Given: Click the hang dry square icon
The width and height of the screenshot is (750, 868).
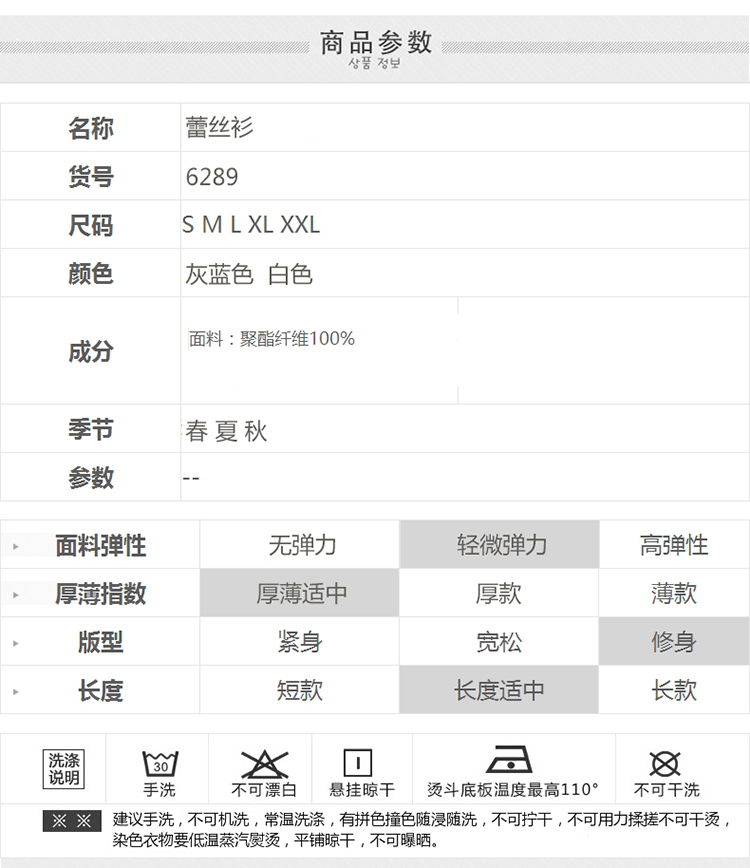Looking at the screenshot, I should 358,763.
